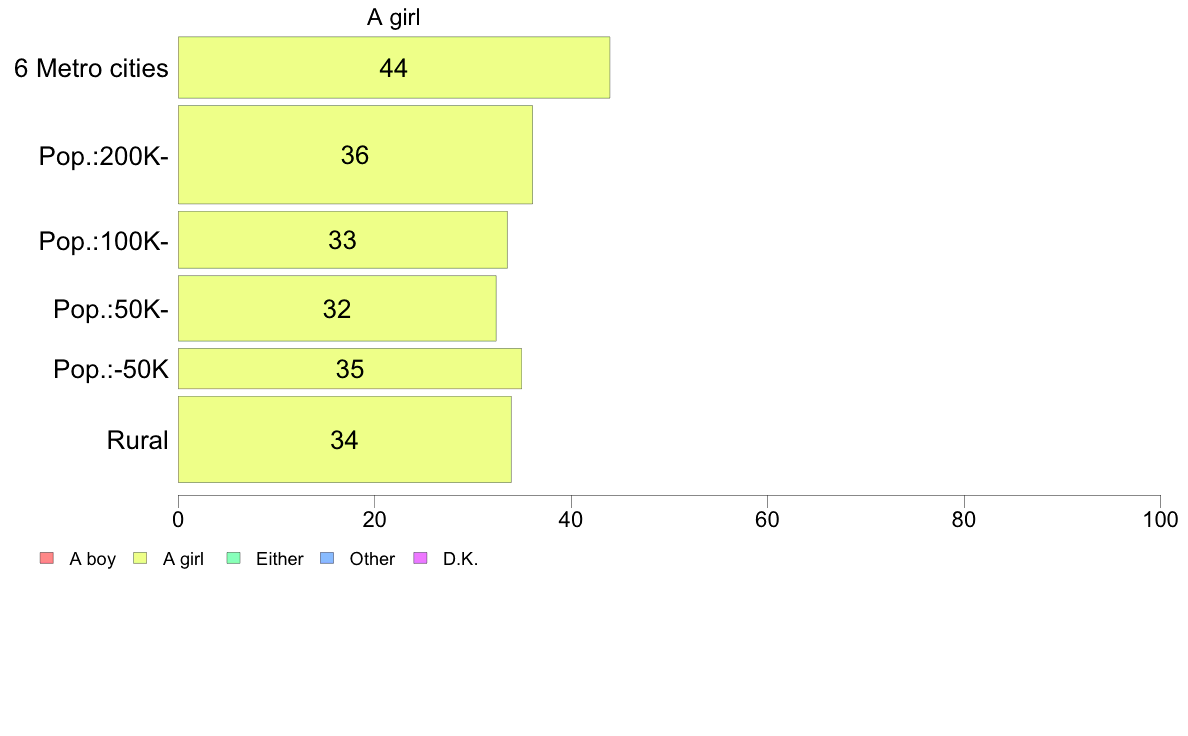
Task: Select the Pop.:-50K bar showing 35
Action: [x=350, y=369]
